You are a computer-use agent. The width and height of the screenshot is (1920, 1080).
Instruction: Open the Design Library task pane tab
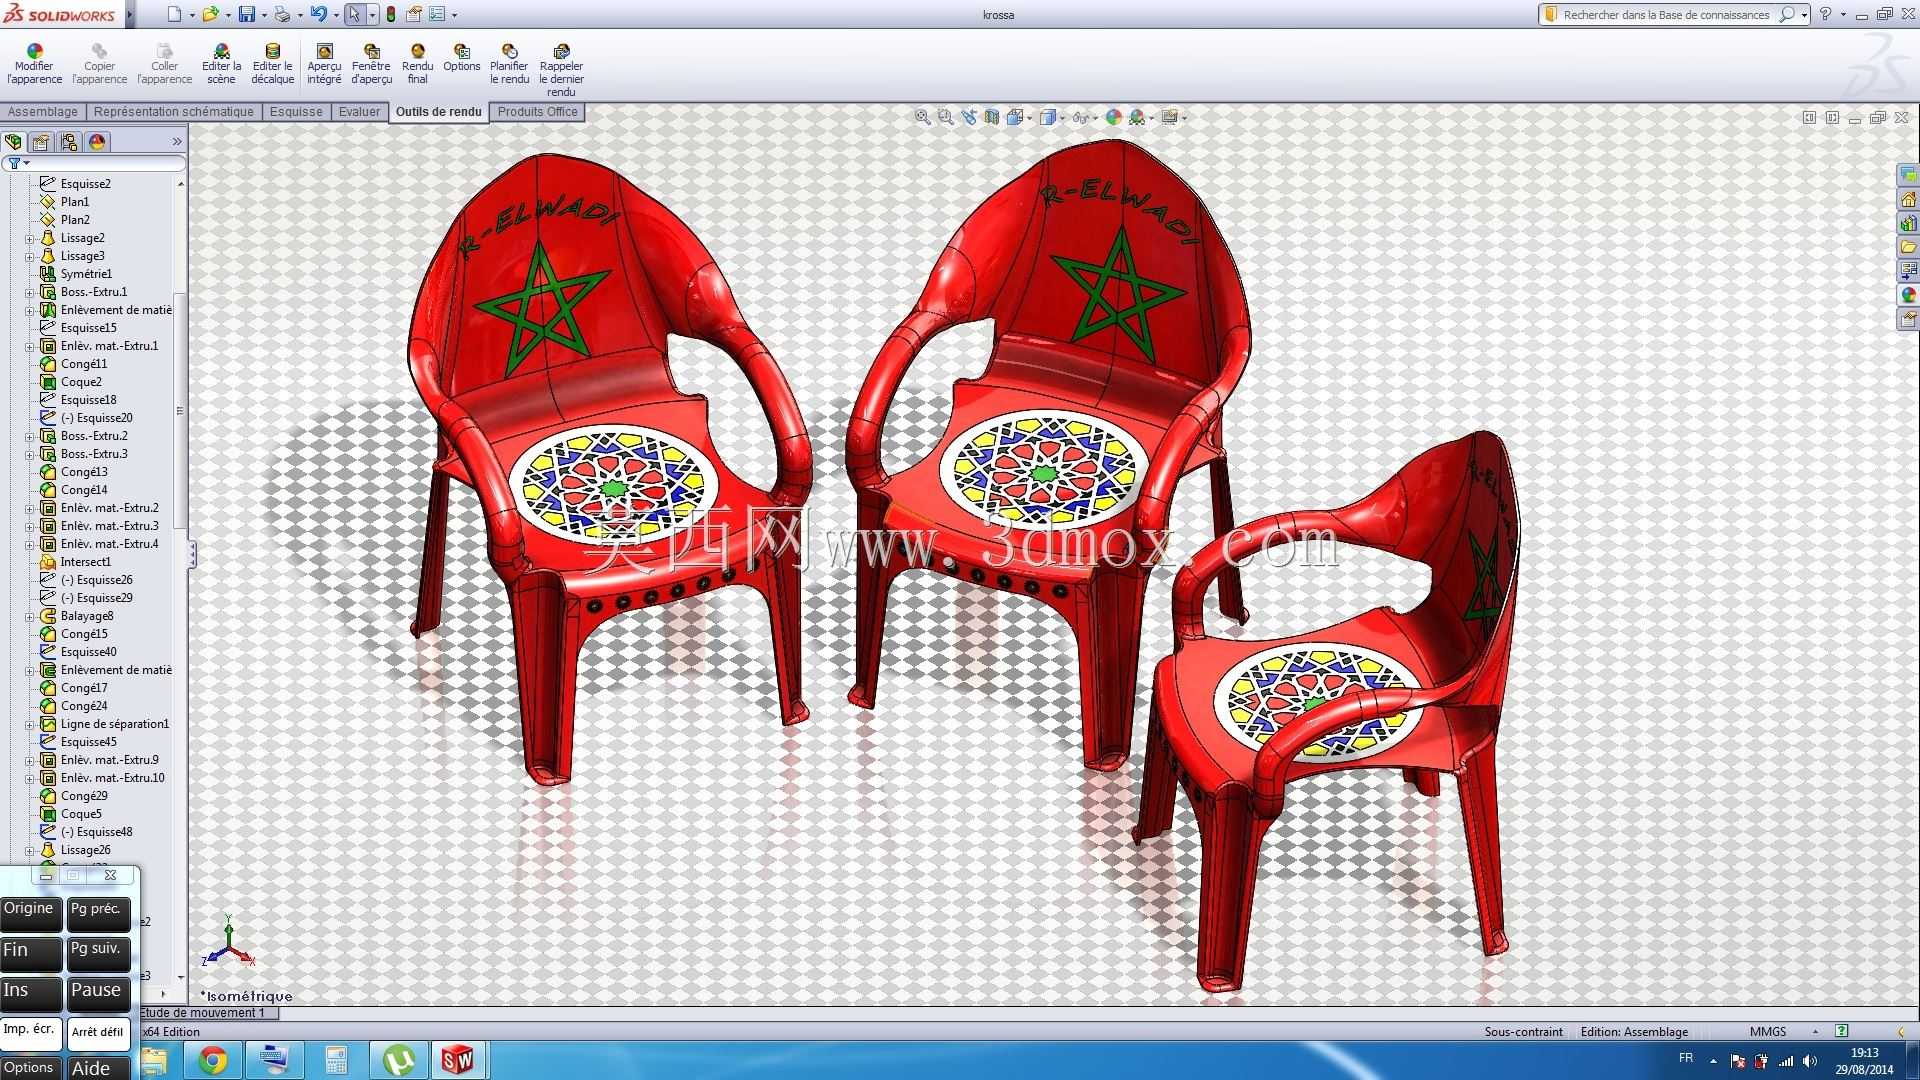click(1908, 223)
